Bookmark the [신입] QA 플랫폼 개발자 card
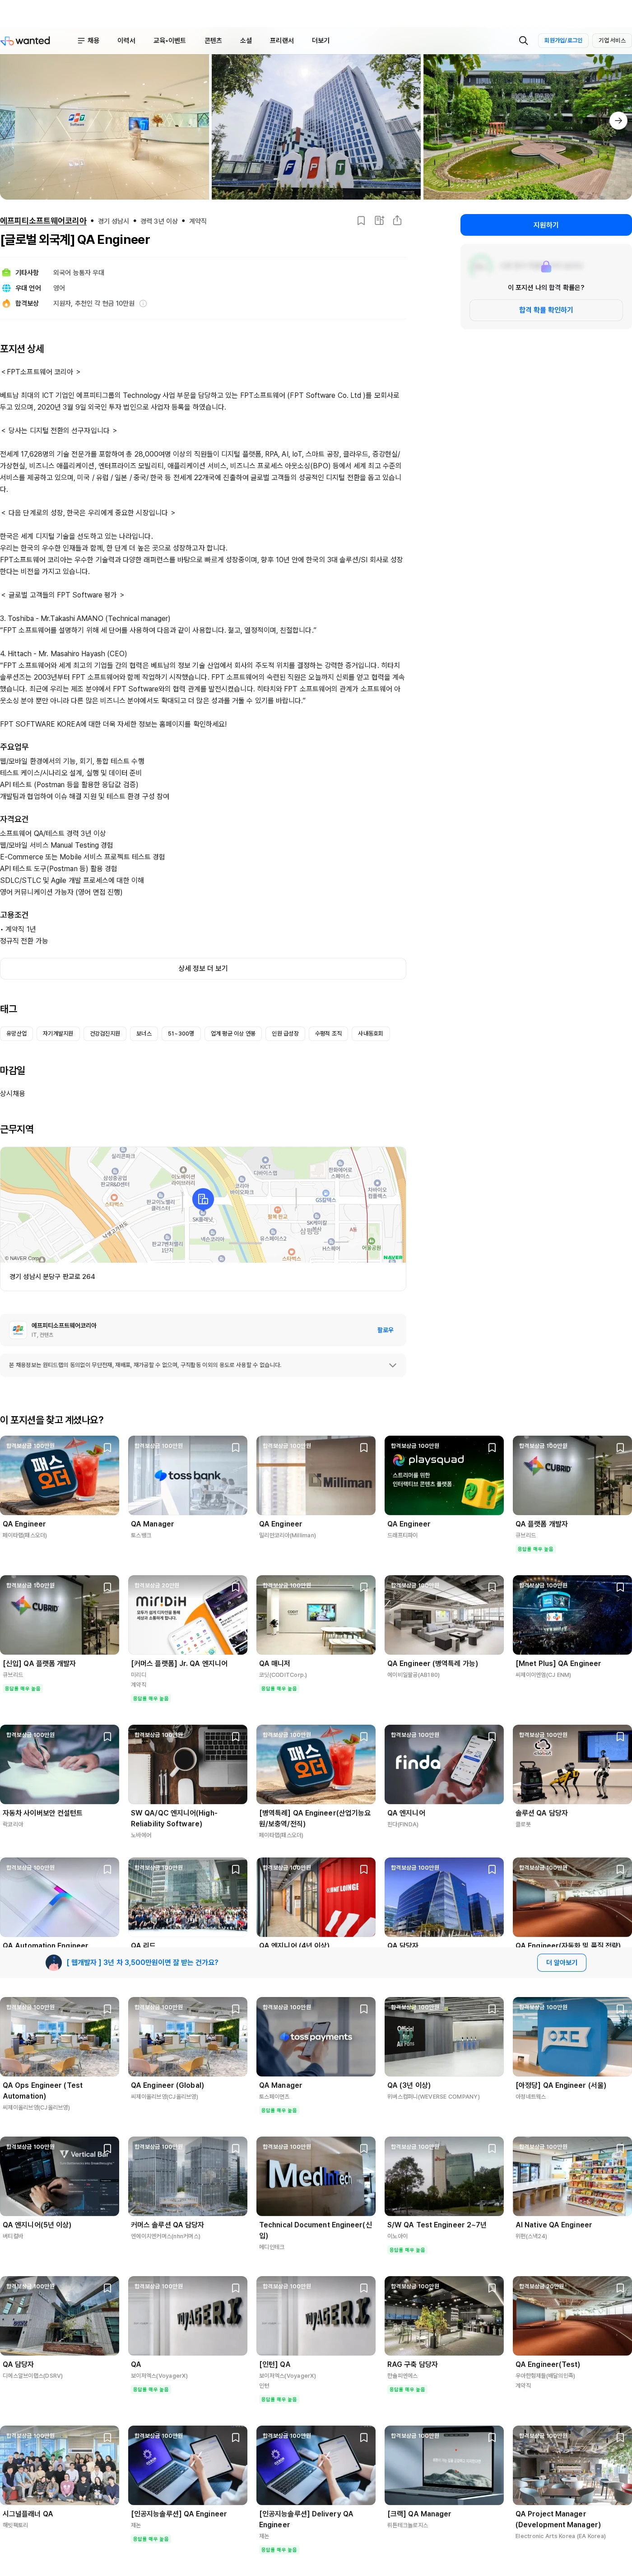Screen dimensions: 632x2576 click(x=107, y=1587)
